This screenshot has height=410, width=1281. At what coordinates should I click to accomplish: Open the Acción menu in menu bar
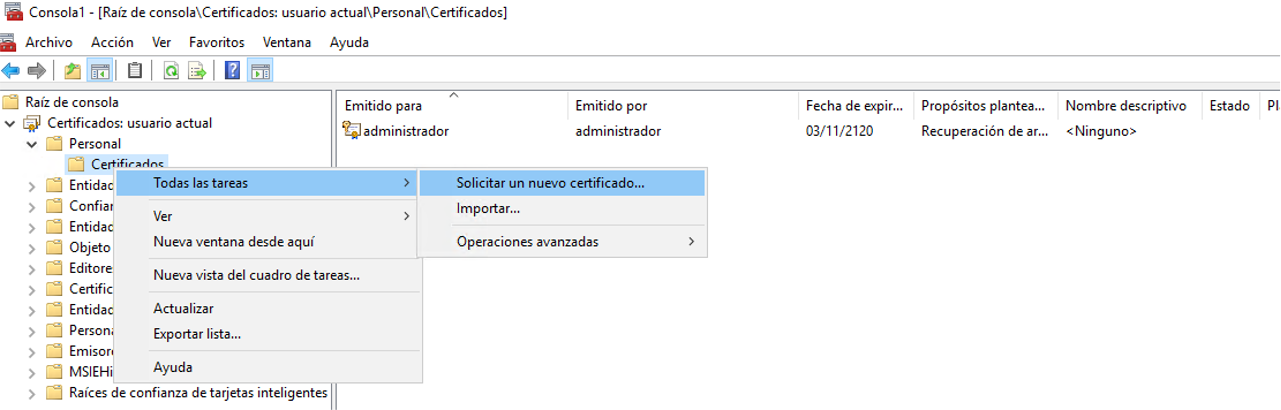(112, 42)
